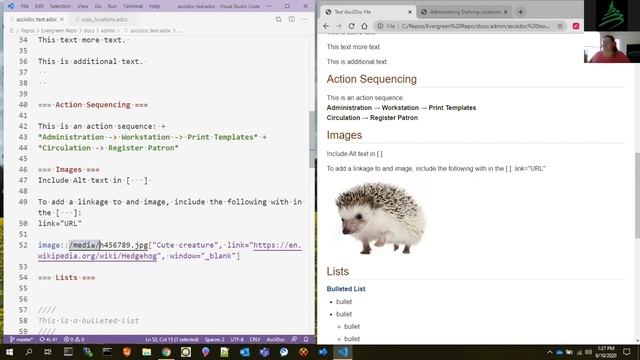Open the View menu in VS Code
Image resolution: width=640 pixels, height=360 pixels.
[82, 6]
